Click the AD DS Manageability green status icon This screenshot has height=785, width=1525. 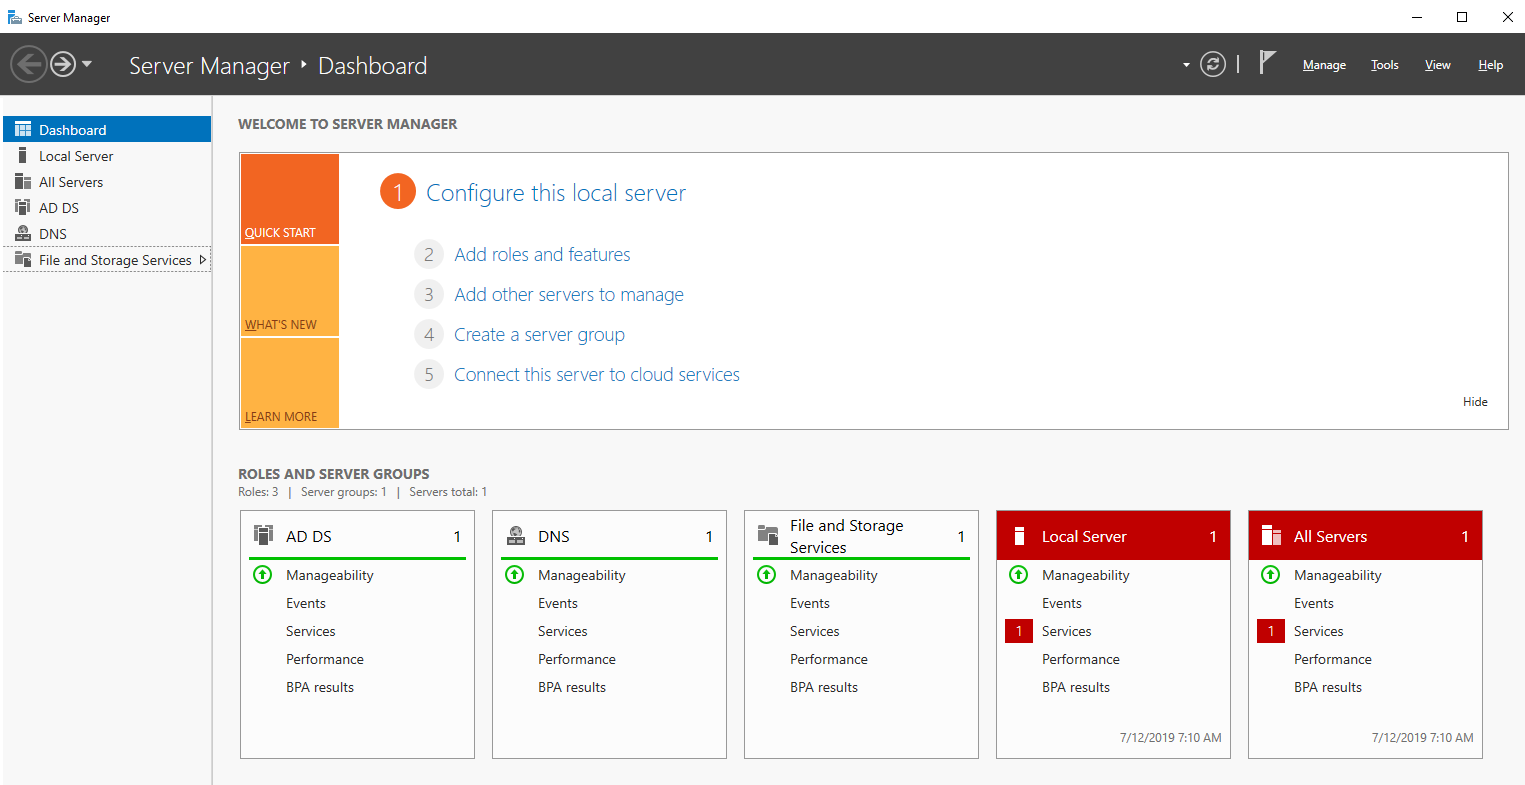(262, 575)
